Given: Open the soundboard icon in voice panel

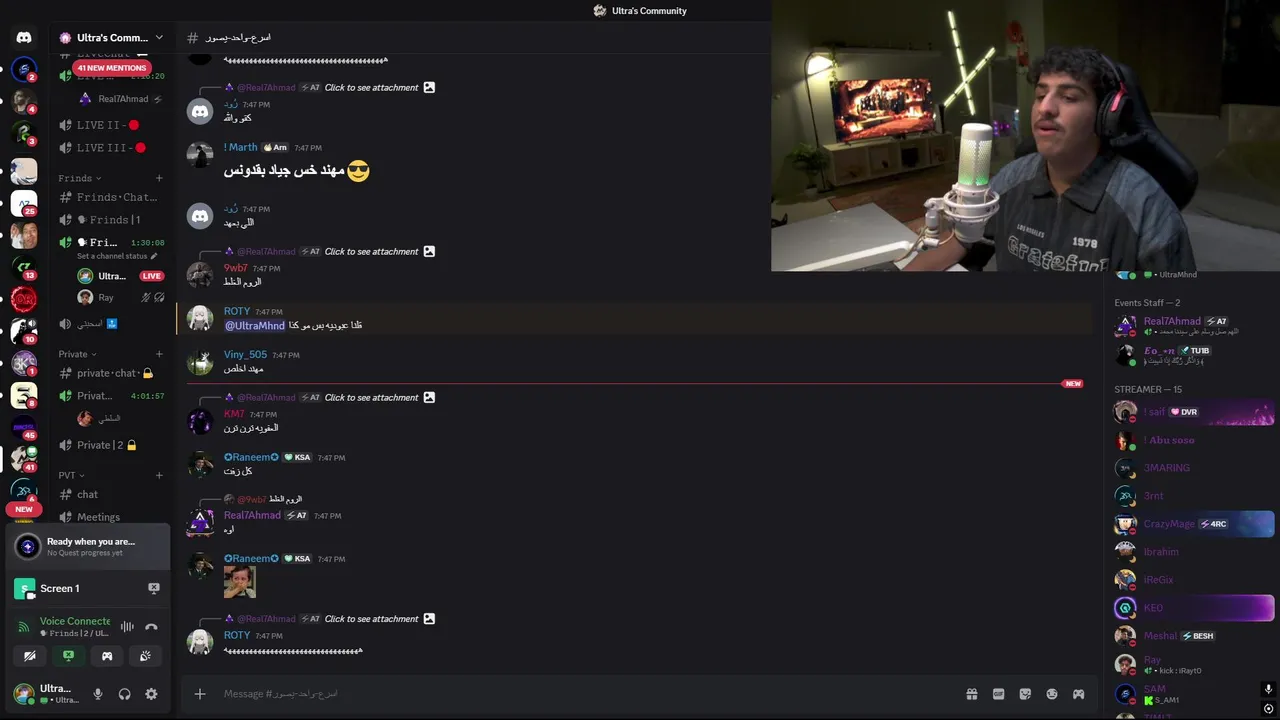Looking at the screenshot, I should click(x=145, y=656).
